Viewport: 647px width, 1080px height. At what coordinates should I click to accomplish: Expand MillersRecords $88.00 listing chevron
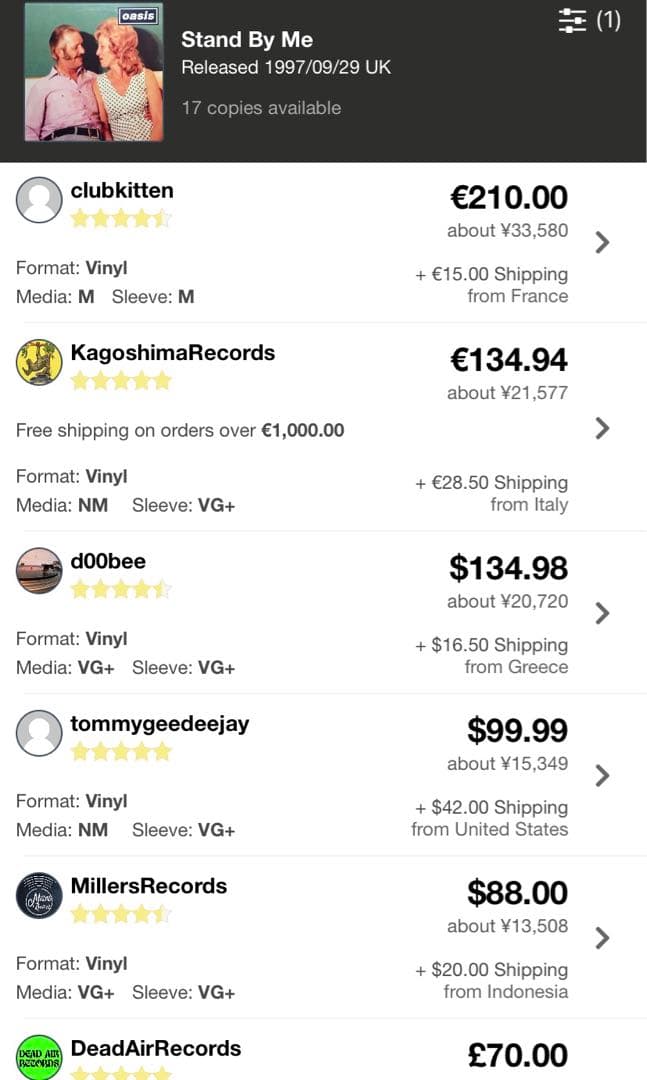pyautogui.click(x=602, y=938)
